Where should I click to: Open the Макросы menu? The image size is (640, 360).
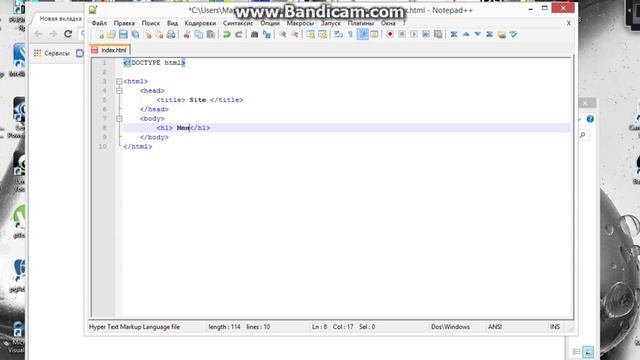pyautogui.click(x=300, y=23)
